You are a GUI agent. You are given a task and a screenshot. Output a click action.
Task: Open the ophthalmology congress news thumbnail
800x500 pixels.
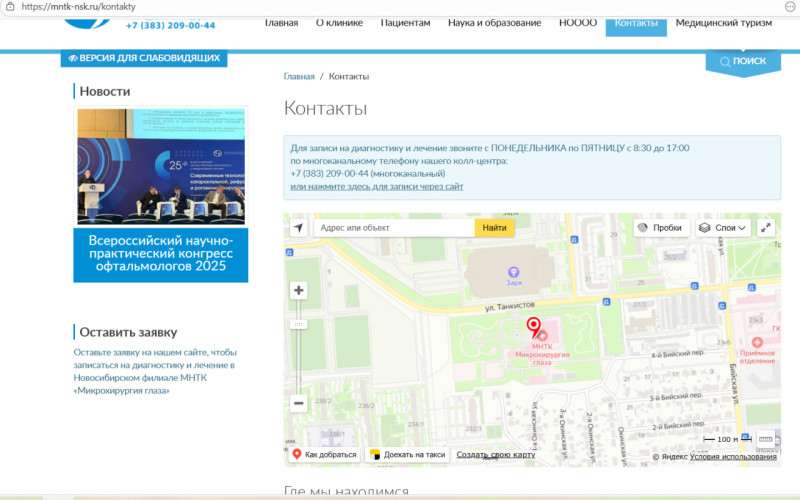pyautogui.click(x=161, y=167)
